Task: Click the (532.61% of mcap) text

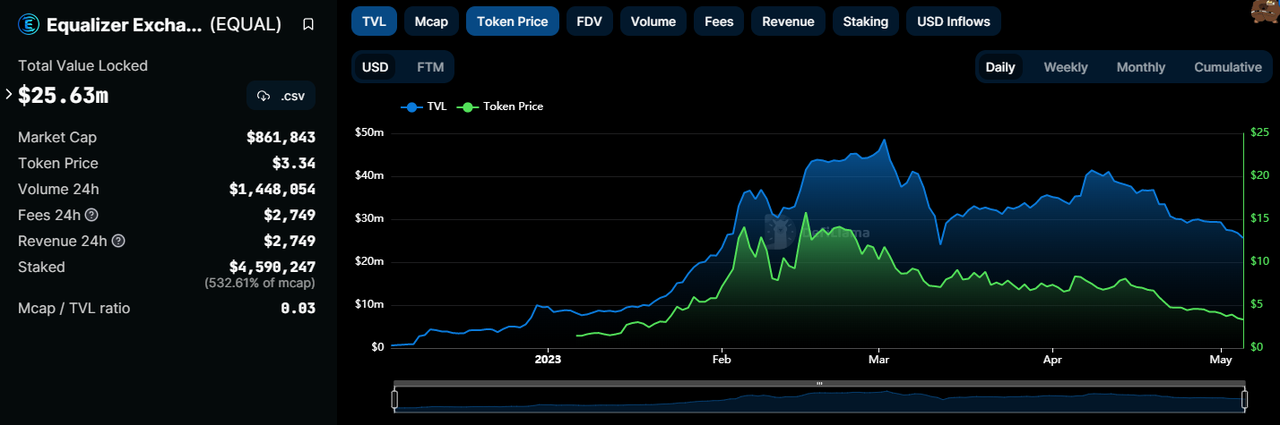Action: pos(260,284)
